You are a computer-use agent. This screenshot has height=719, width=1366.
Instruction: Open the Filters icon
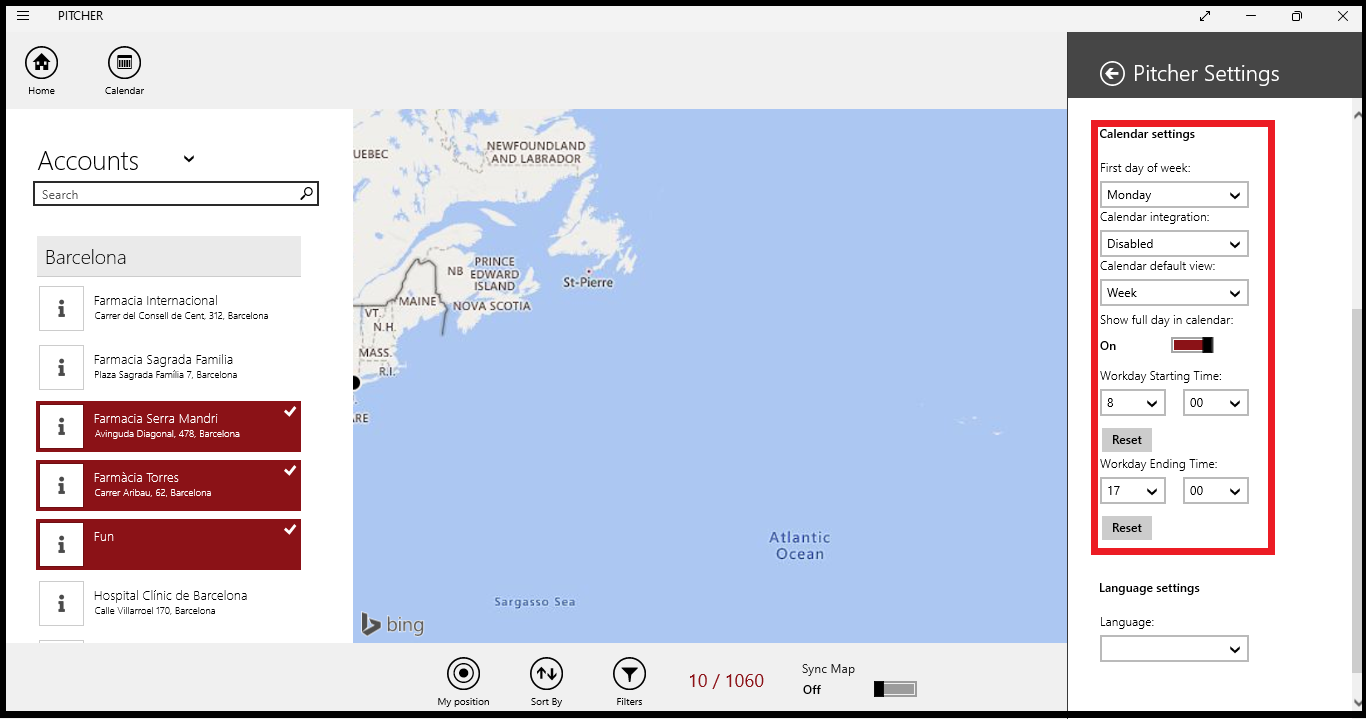pyautogui.click(x=629, y=675)
